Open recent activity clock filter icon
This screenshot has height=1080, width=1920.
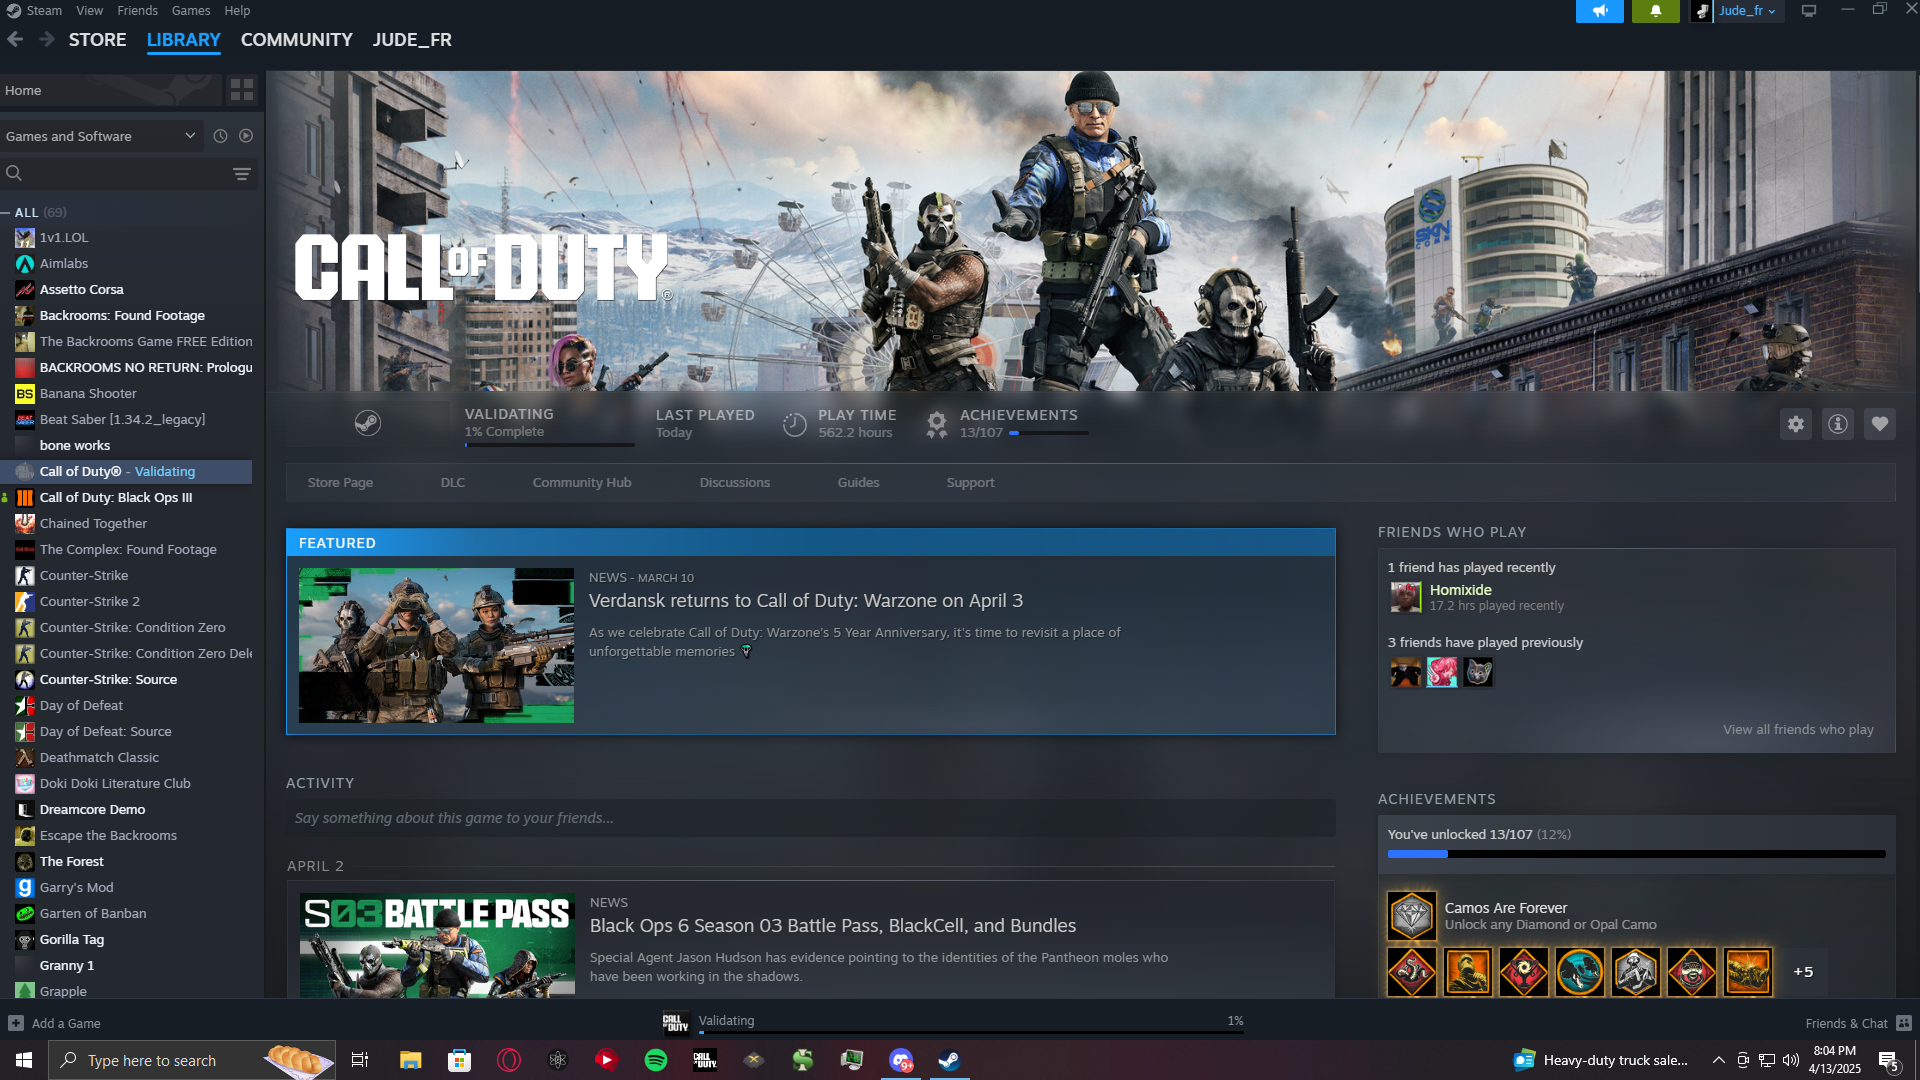[220, 136]
